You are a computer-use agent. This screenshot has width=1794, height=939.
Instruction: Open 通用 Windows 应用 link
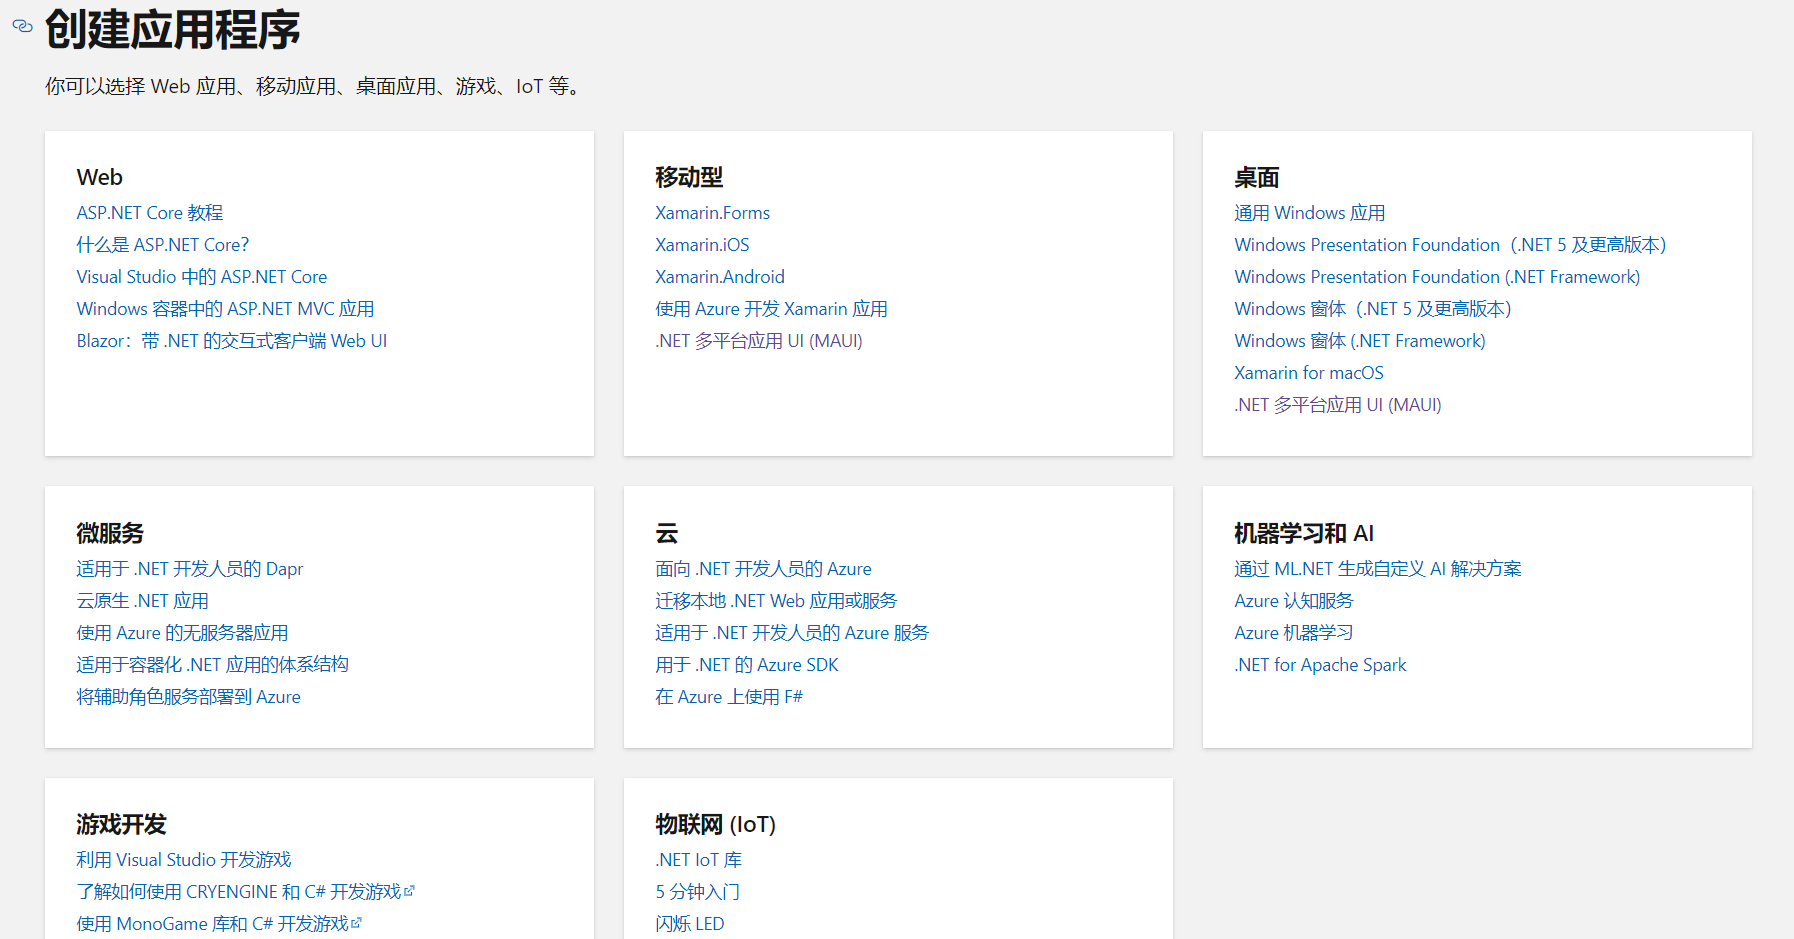coord(1310,213)
